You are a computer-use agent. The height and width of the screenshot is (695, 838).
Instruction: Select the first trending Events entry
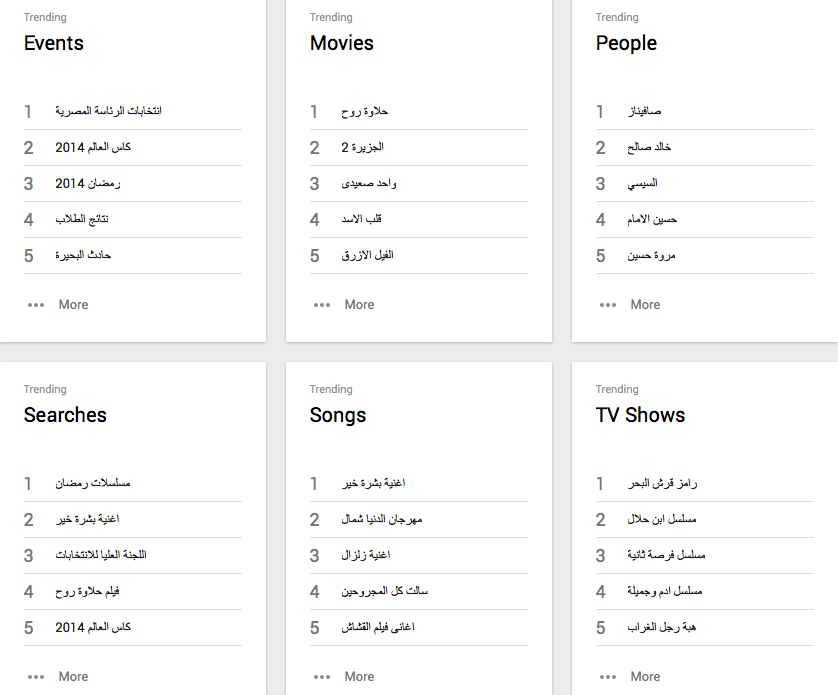coord(108,111)
